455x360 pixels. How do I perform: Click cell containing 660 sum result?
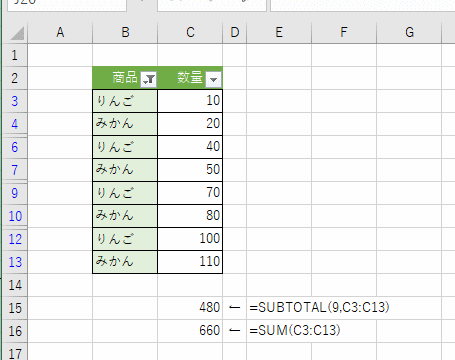190,331
